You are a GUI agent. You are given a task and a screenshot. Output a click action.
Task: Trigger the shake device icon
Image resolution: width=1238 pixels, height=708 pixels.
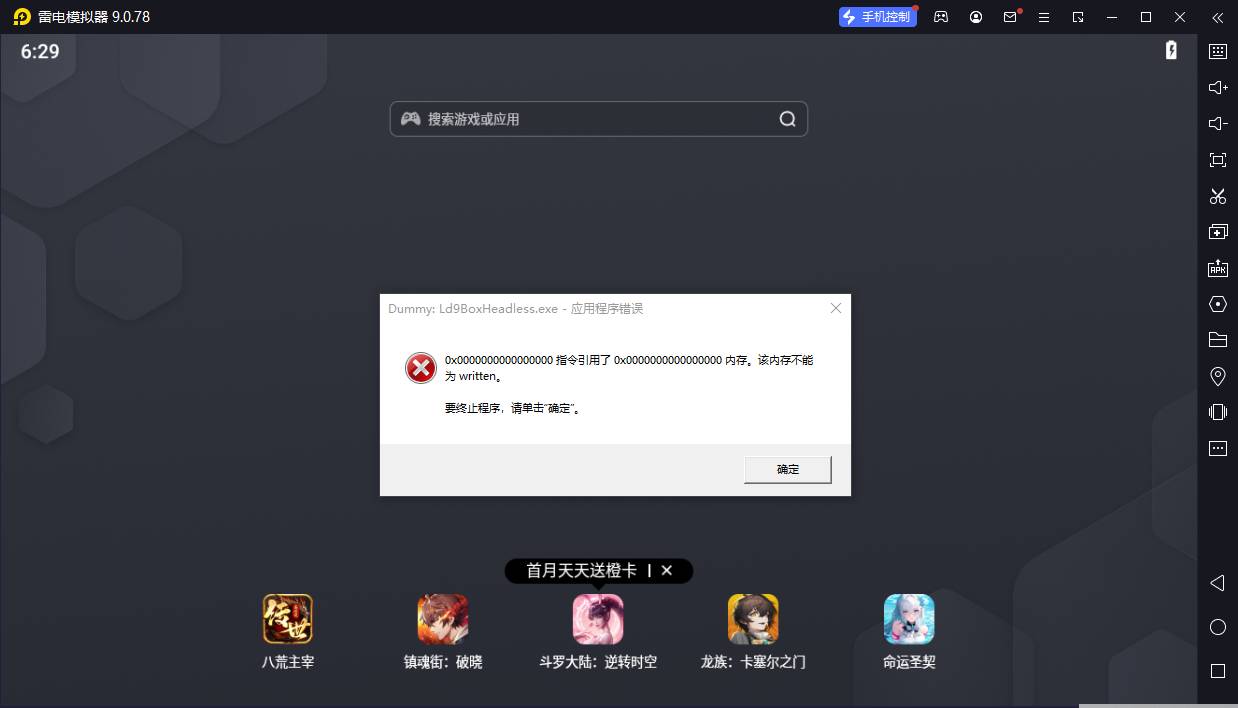click(x=1218, y=412)
